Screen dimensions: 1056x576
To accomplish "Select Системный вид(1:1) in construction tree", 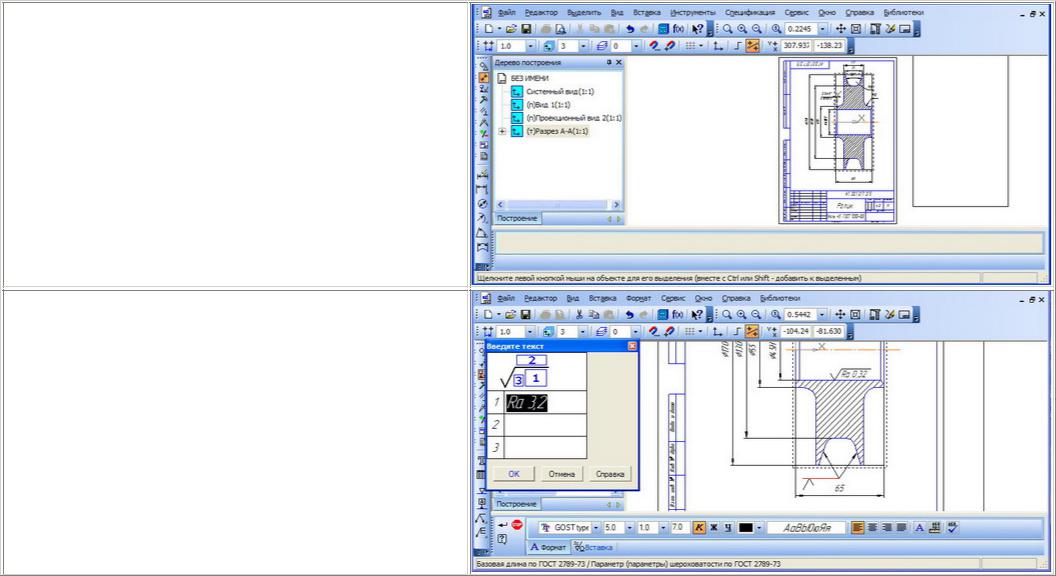I will tap(560, 92).
